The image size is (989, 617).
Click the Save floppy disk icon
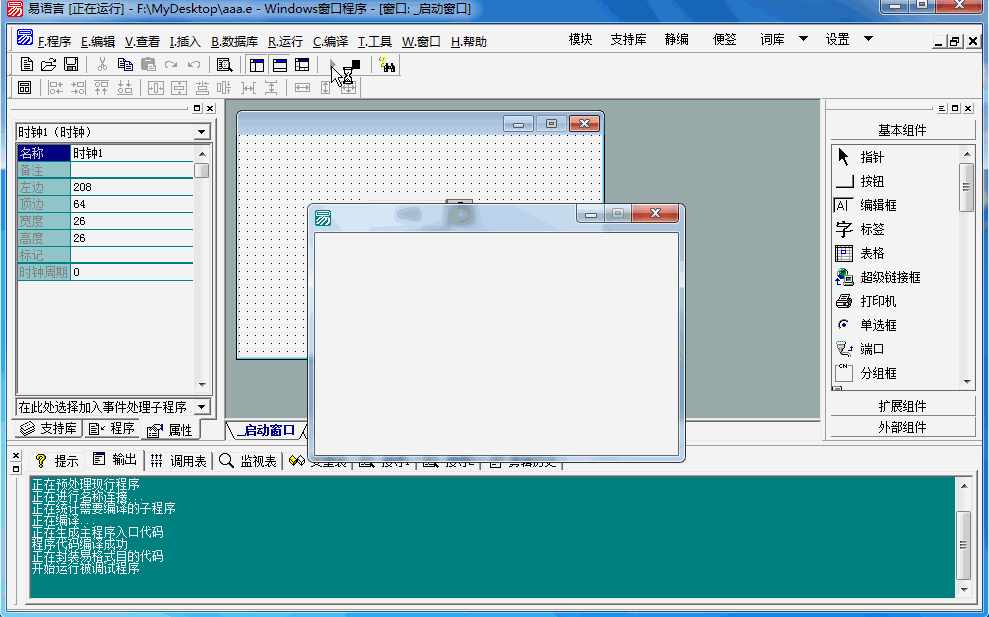pos(71,64)
